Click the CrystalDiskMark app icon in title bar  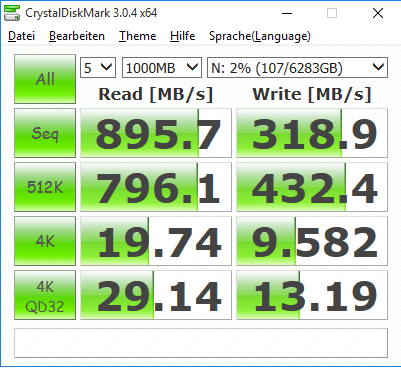point(13,13)
